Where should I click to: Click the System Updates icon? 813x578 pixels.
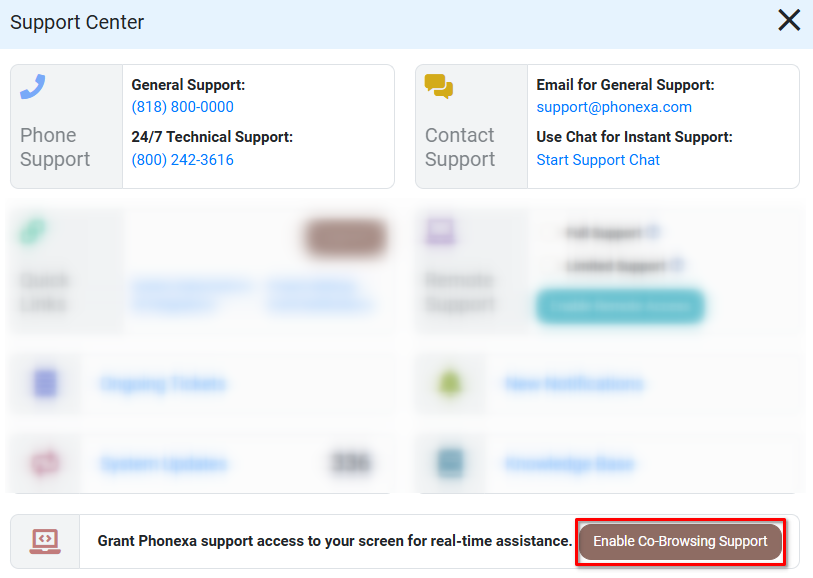point(45,463)
